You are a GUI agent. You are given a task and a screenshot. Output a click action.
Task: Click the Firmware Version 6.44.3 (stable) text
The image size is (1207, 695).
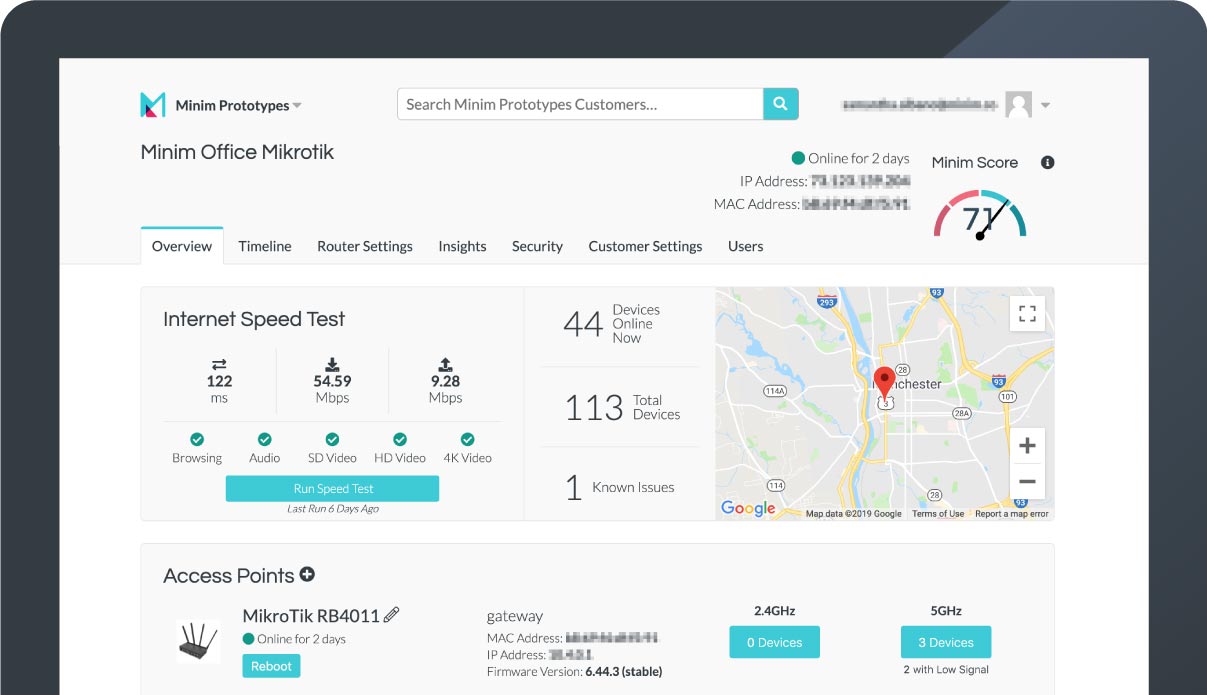pyautogui.click(x=574, y=671)
